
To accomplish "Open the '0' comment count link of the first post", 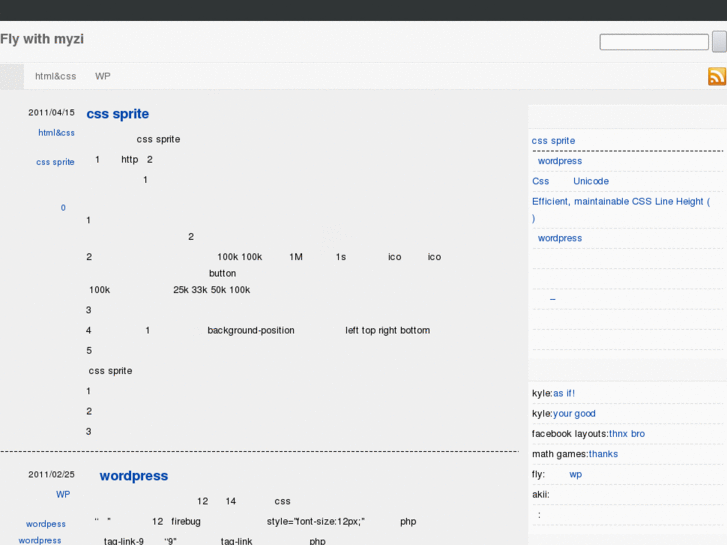I will [63, 208].
